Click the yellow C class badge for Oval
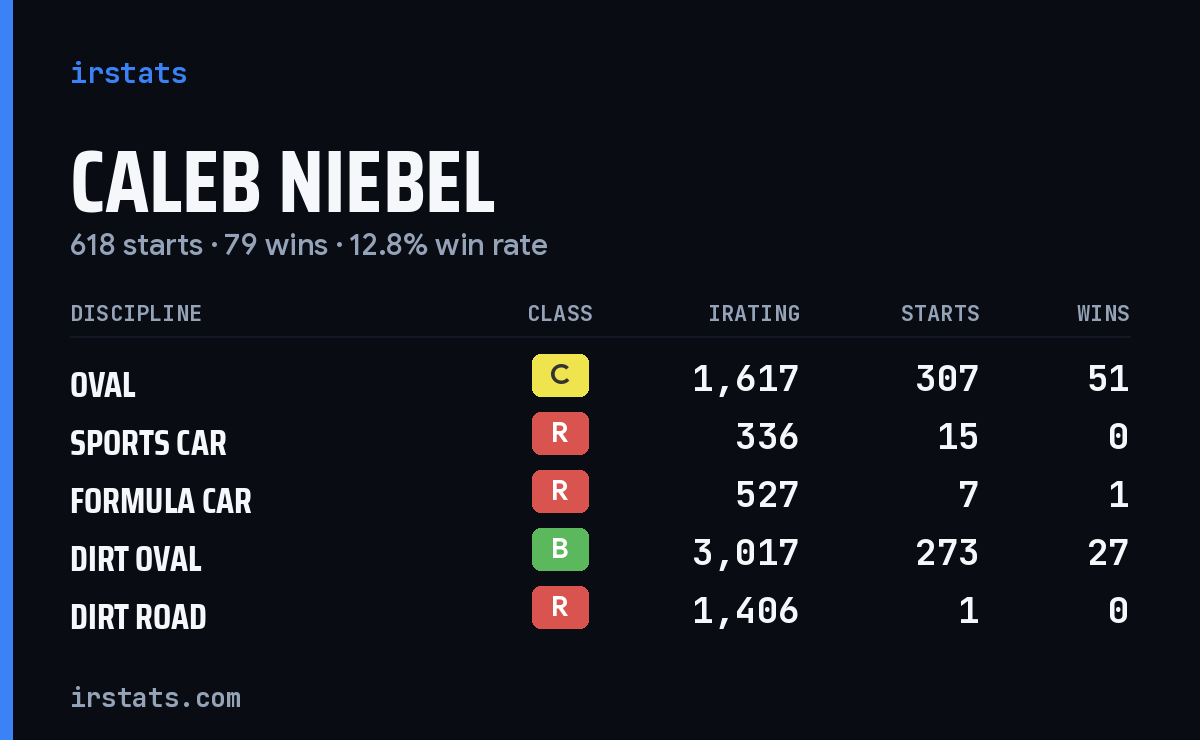 tap(560, 376)
